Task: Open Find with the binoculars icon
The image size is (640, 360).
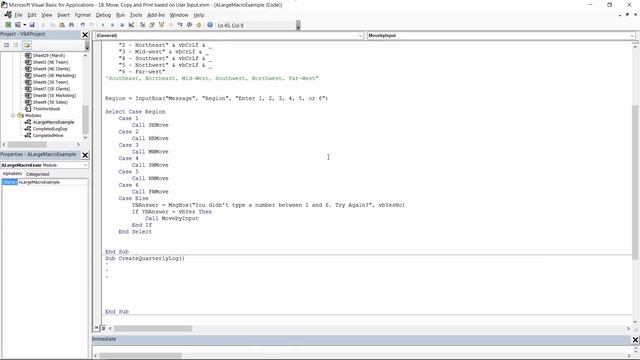Action: click(71, 25)
